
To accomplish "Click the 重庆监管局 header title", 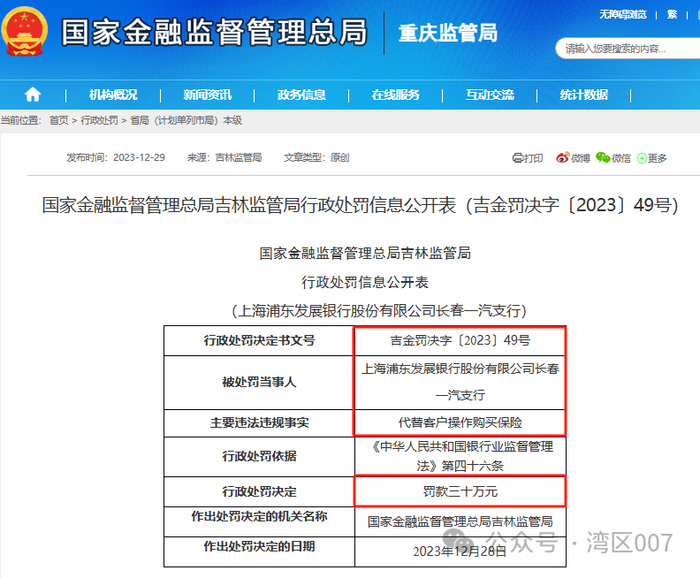I will 448,33.
